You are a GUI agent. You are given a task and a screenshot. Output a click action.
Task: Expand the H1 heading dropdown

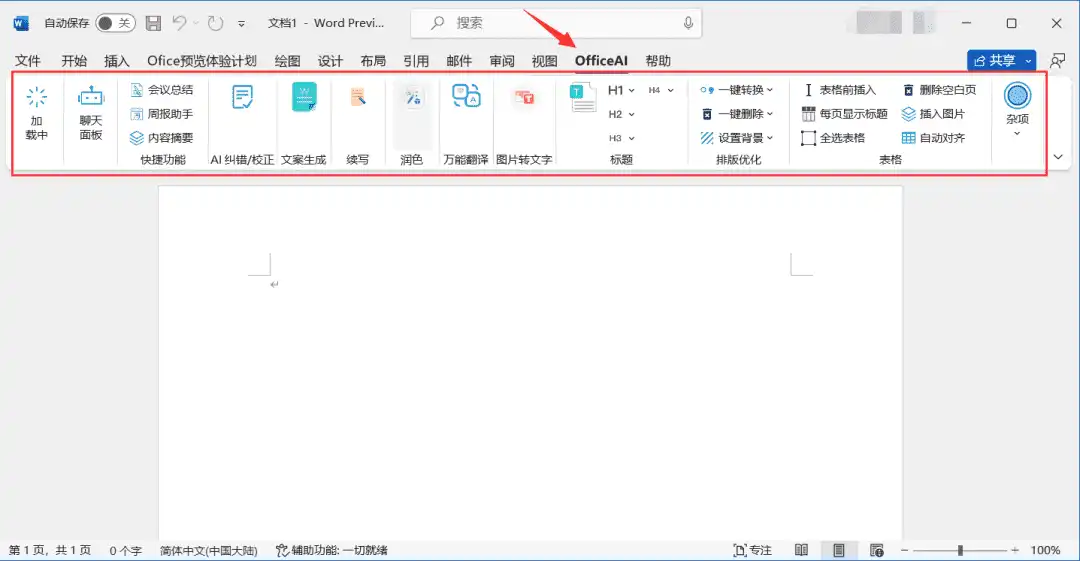click(621, 90)
